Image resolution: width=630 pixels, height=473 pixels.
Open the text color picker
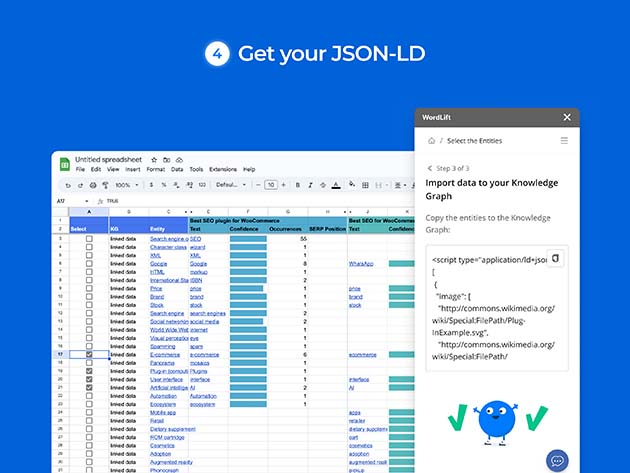pyautogui.click(x=336, y=185)
